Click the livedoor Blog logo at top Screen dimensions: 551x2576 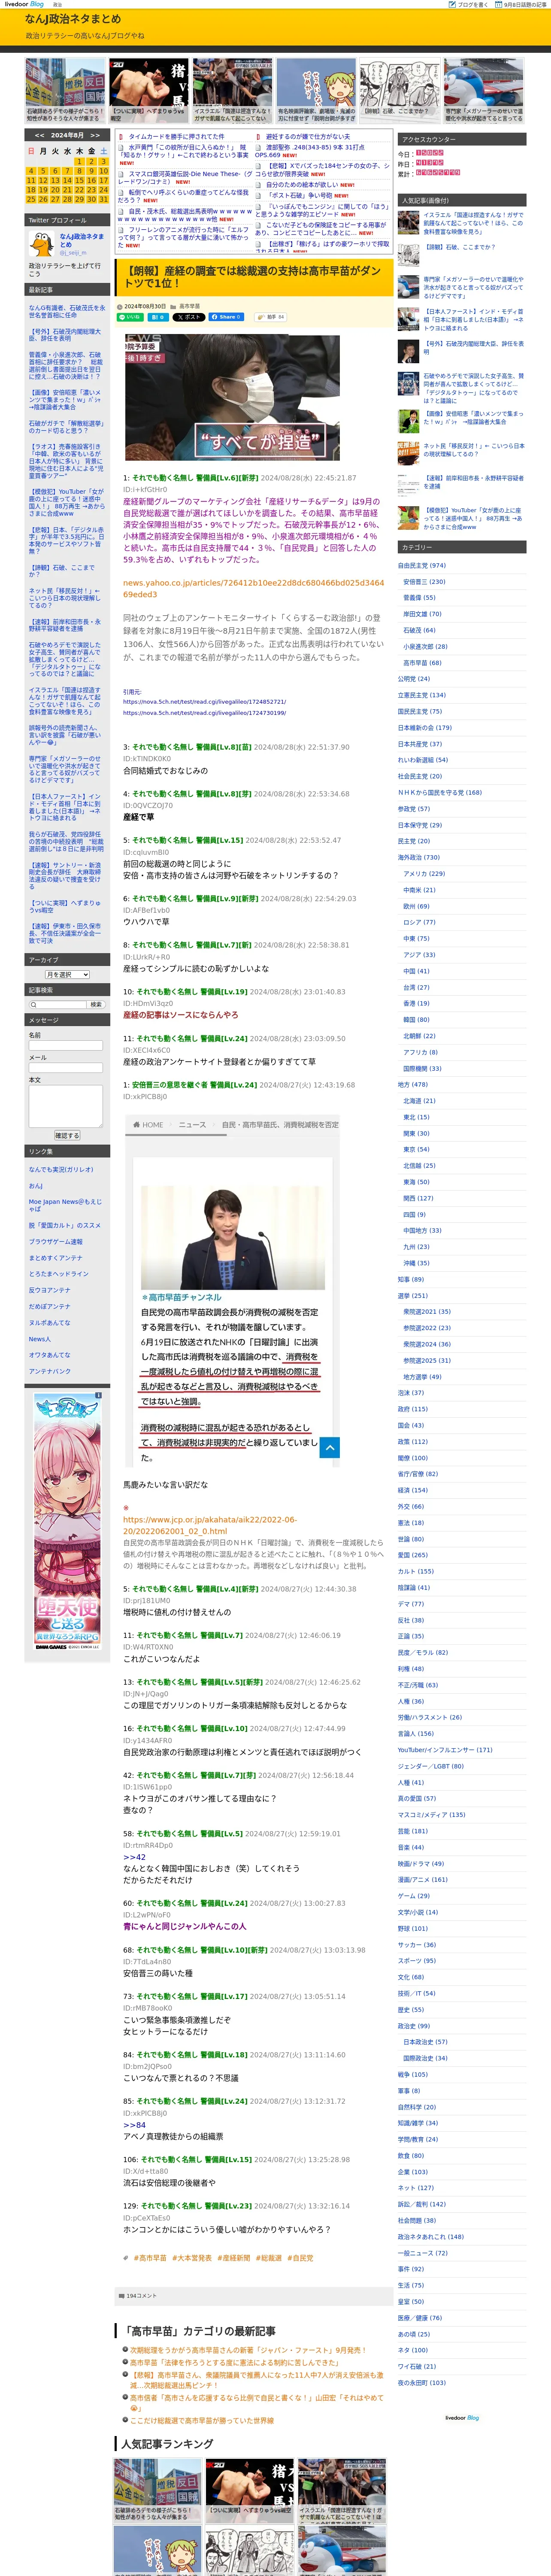tap(23, 4)
